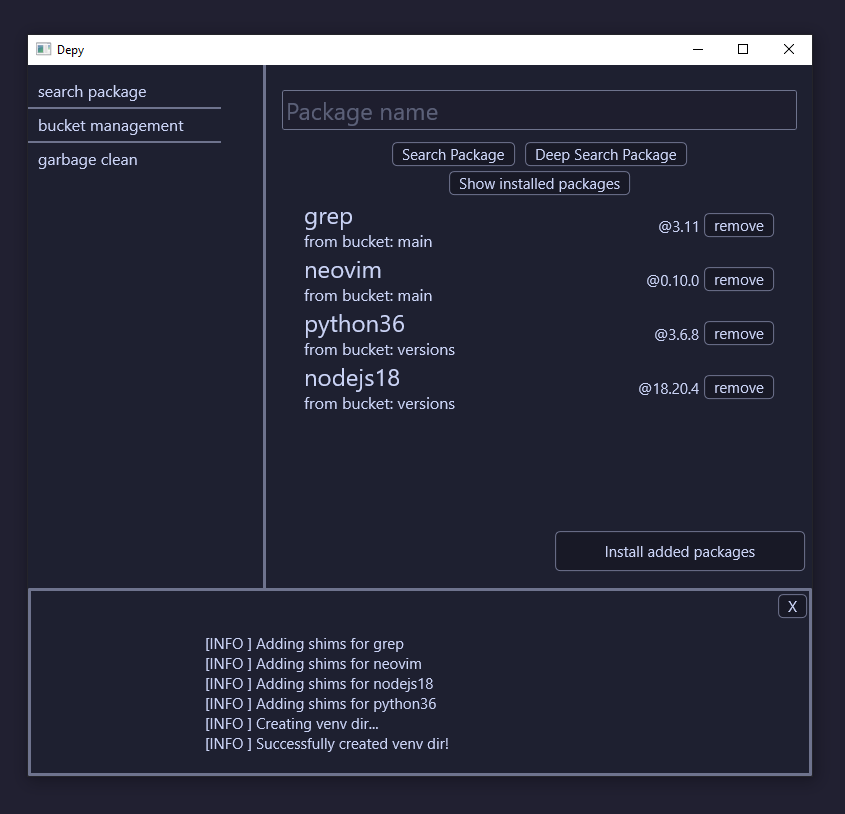Close the Depy window
Screen dimensions: 845x814
tap(789, 50)
